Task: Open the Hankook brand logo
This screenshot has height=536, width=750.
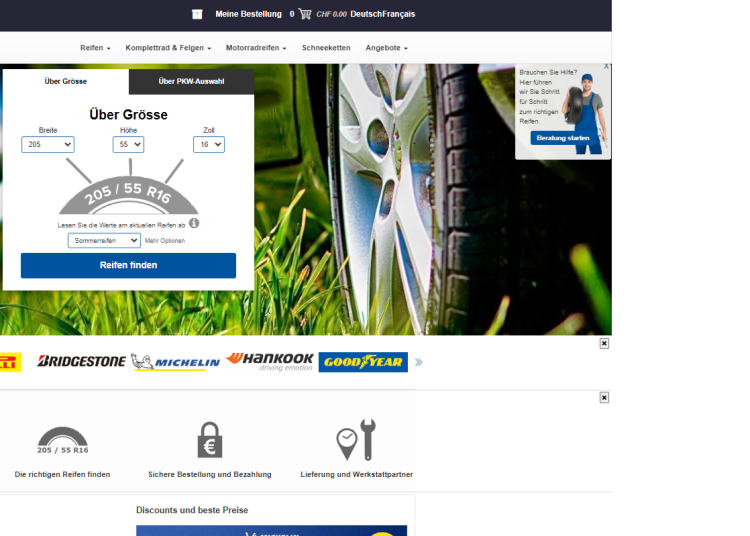Action: point(269,361)
